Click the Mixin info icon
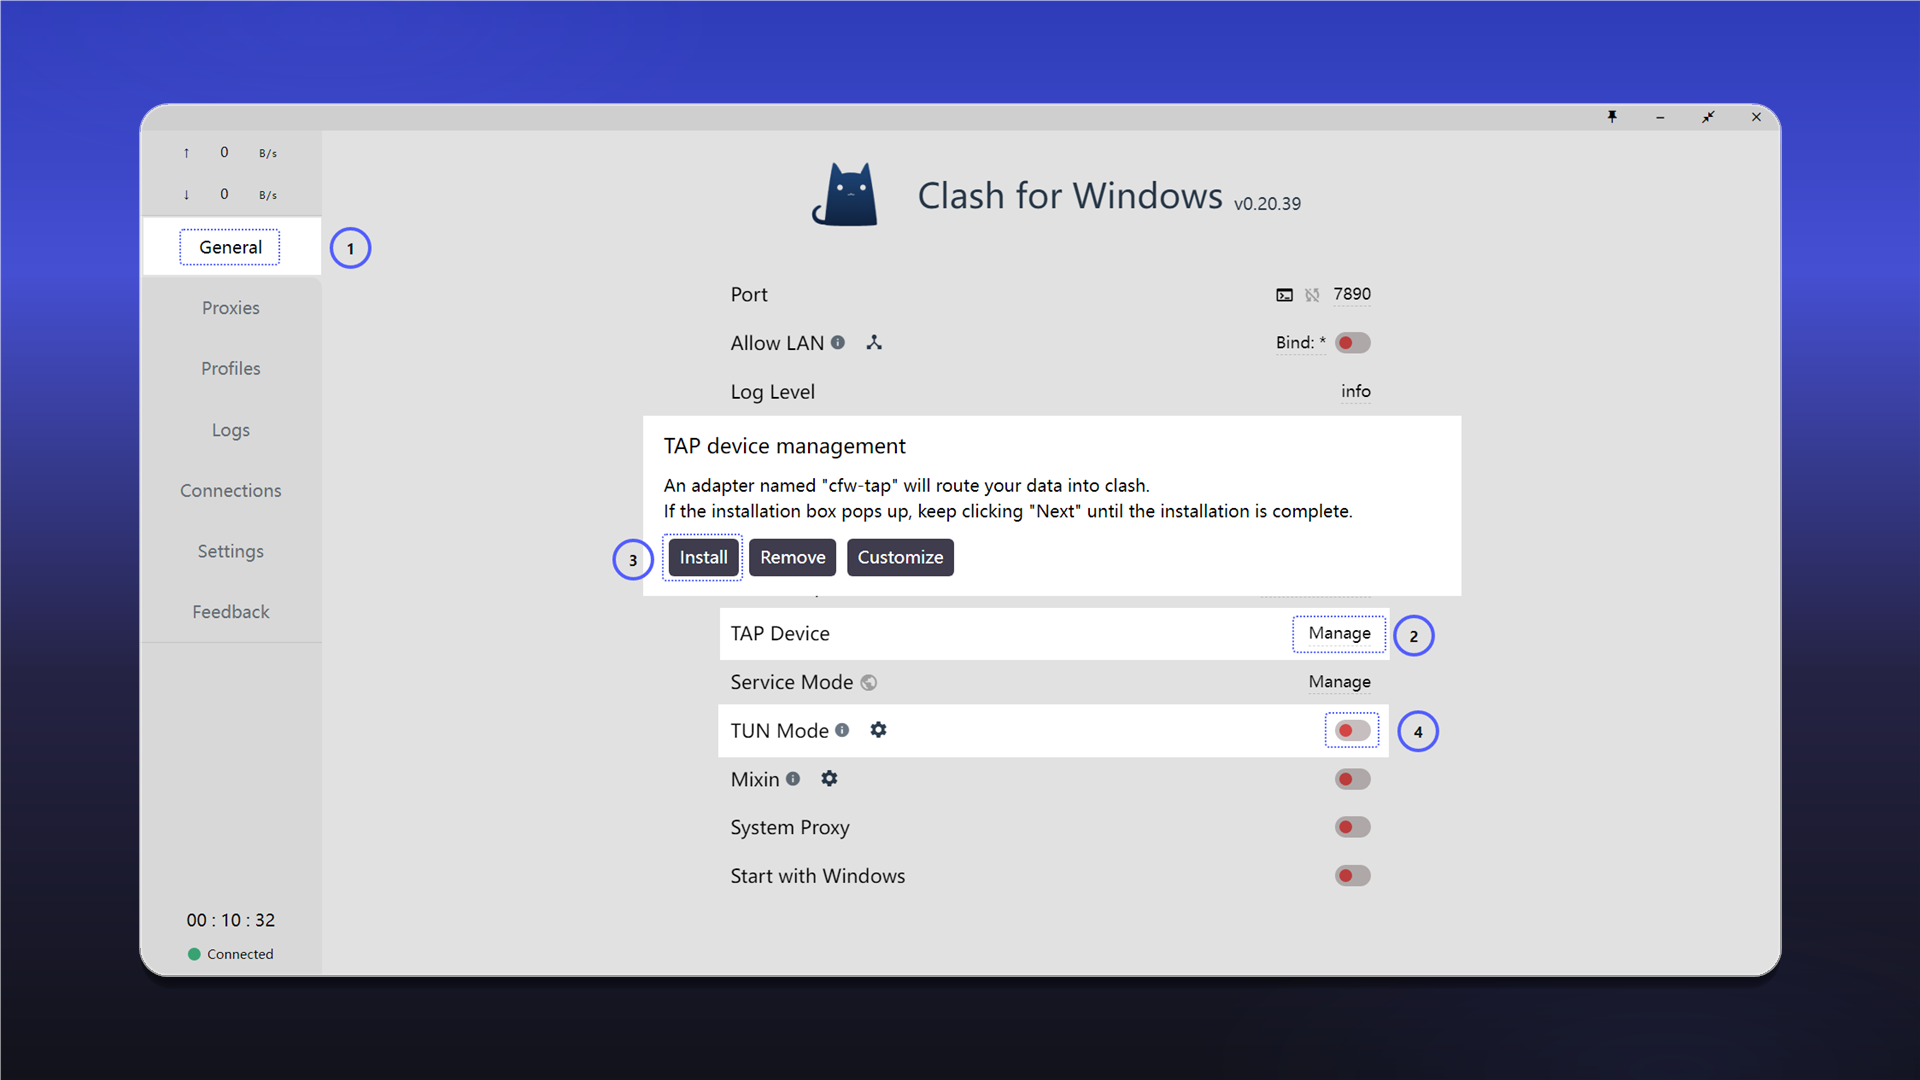This screenshot has width=1920, height=1080. (793, 778)
